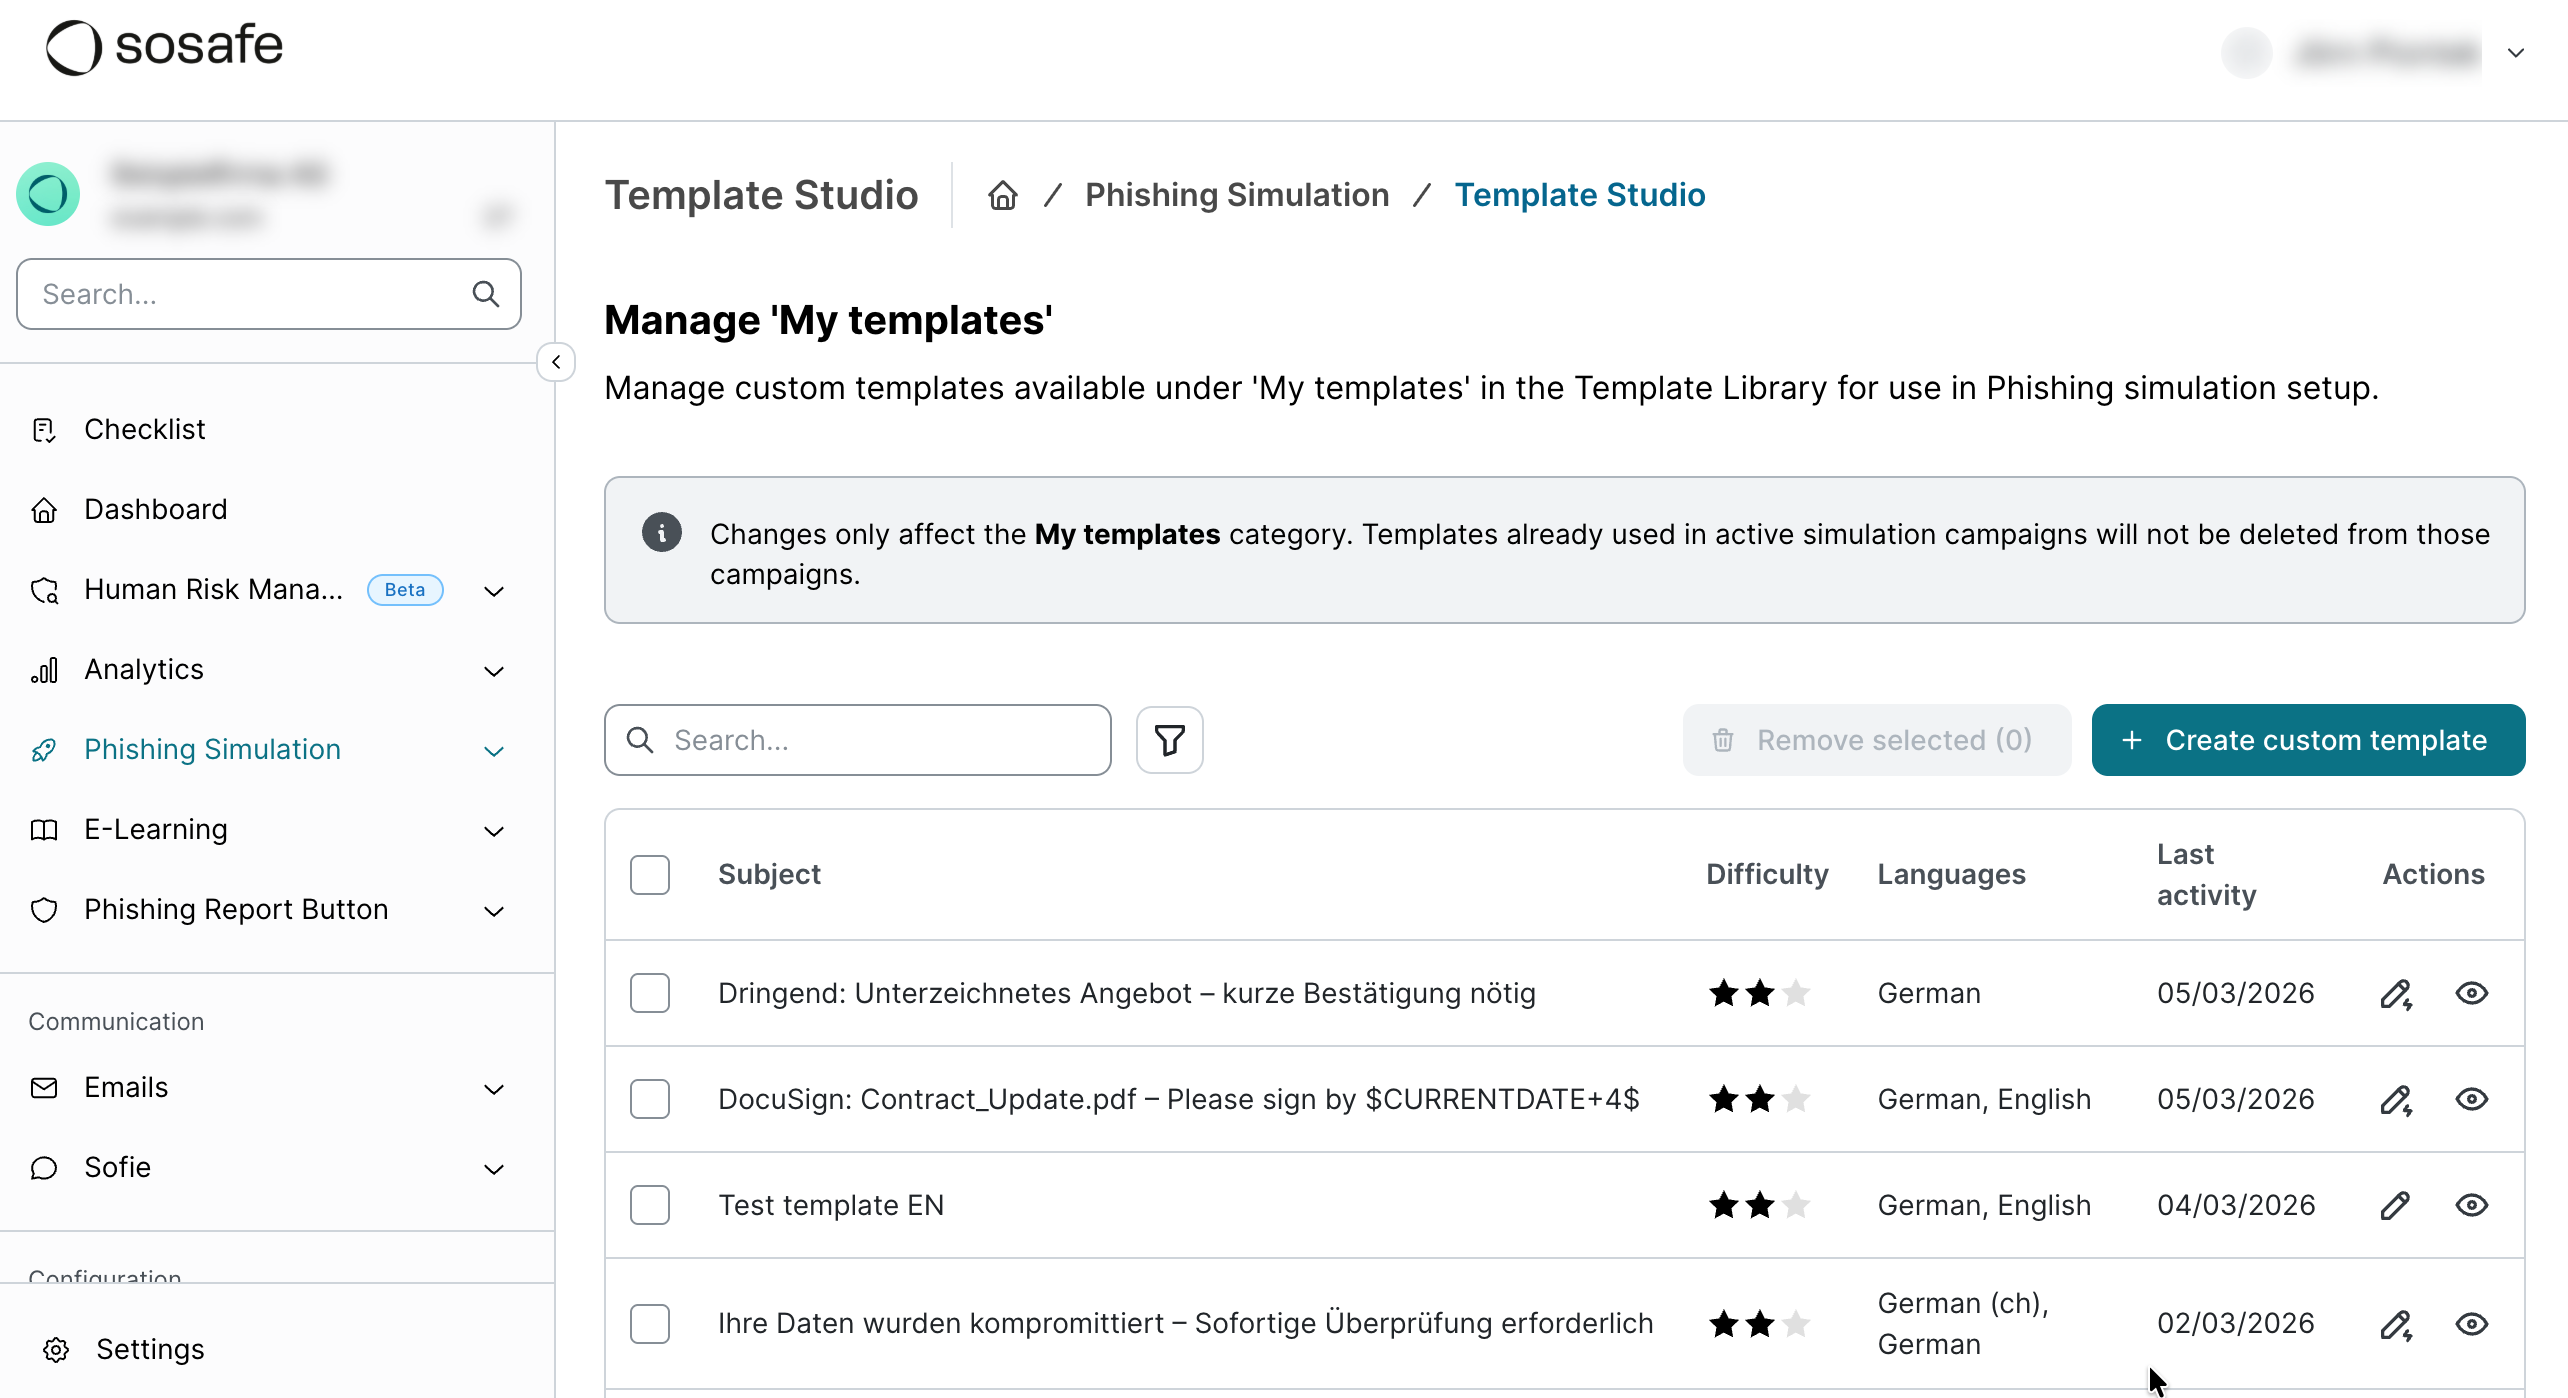Click the filter funnel icon
The width and height of the screenshot is (2568, 1398).
pos(1169,740)
